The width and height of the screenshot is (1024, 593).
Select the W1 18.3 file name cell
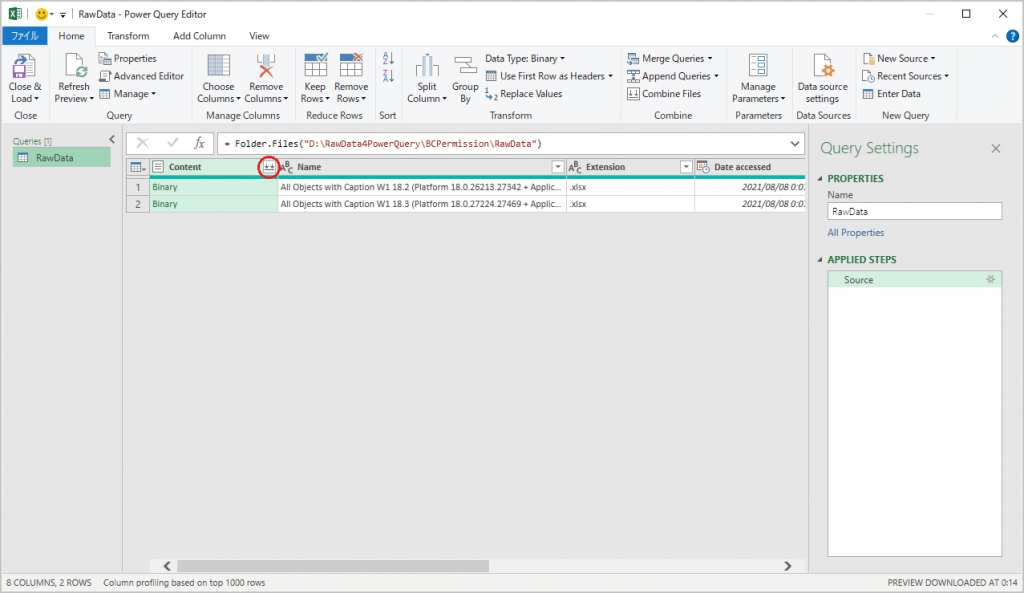click(x=422, y=204)
